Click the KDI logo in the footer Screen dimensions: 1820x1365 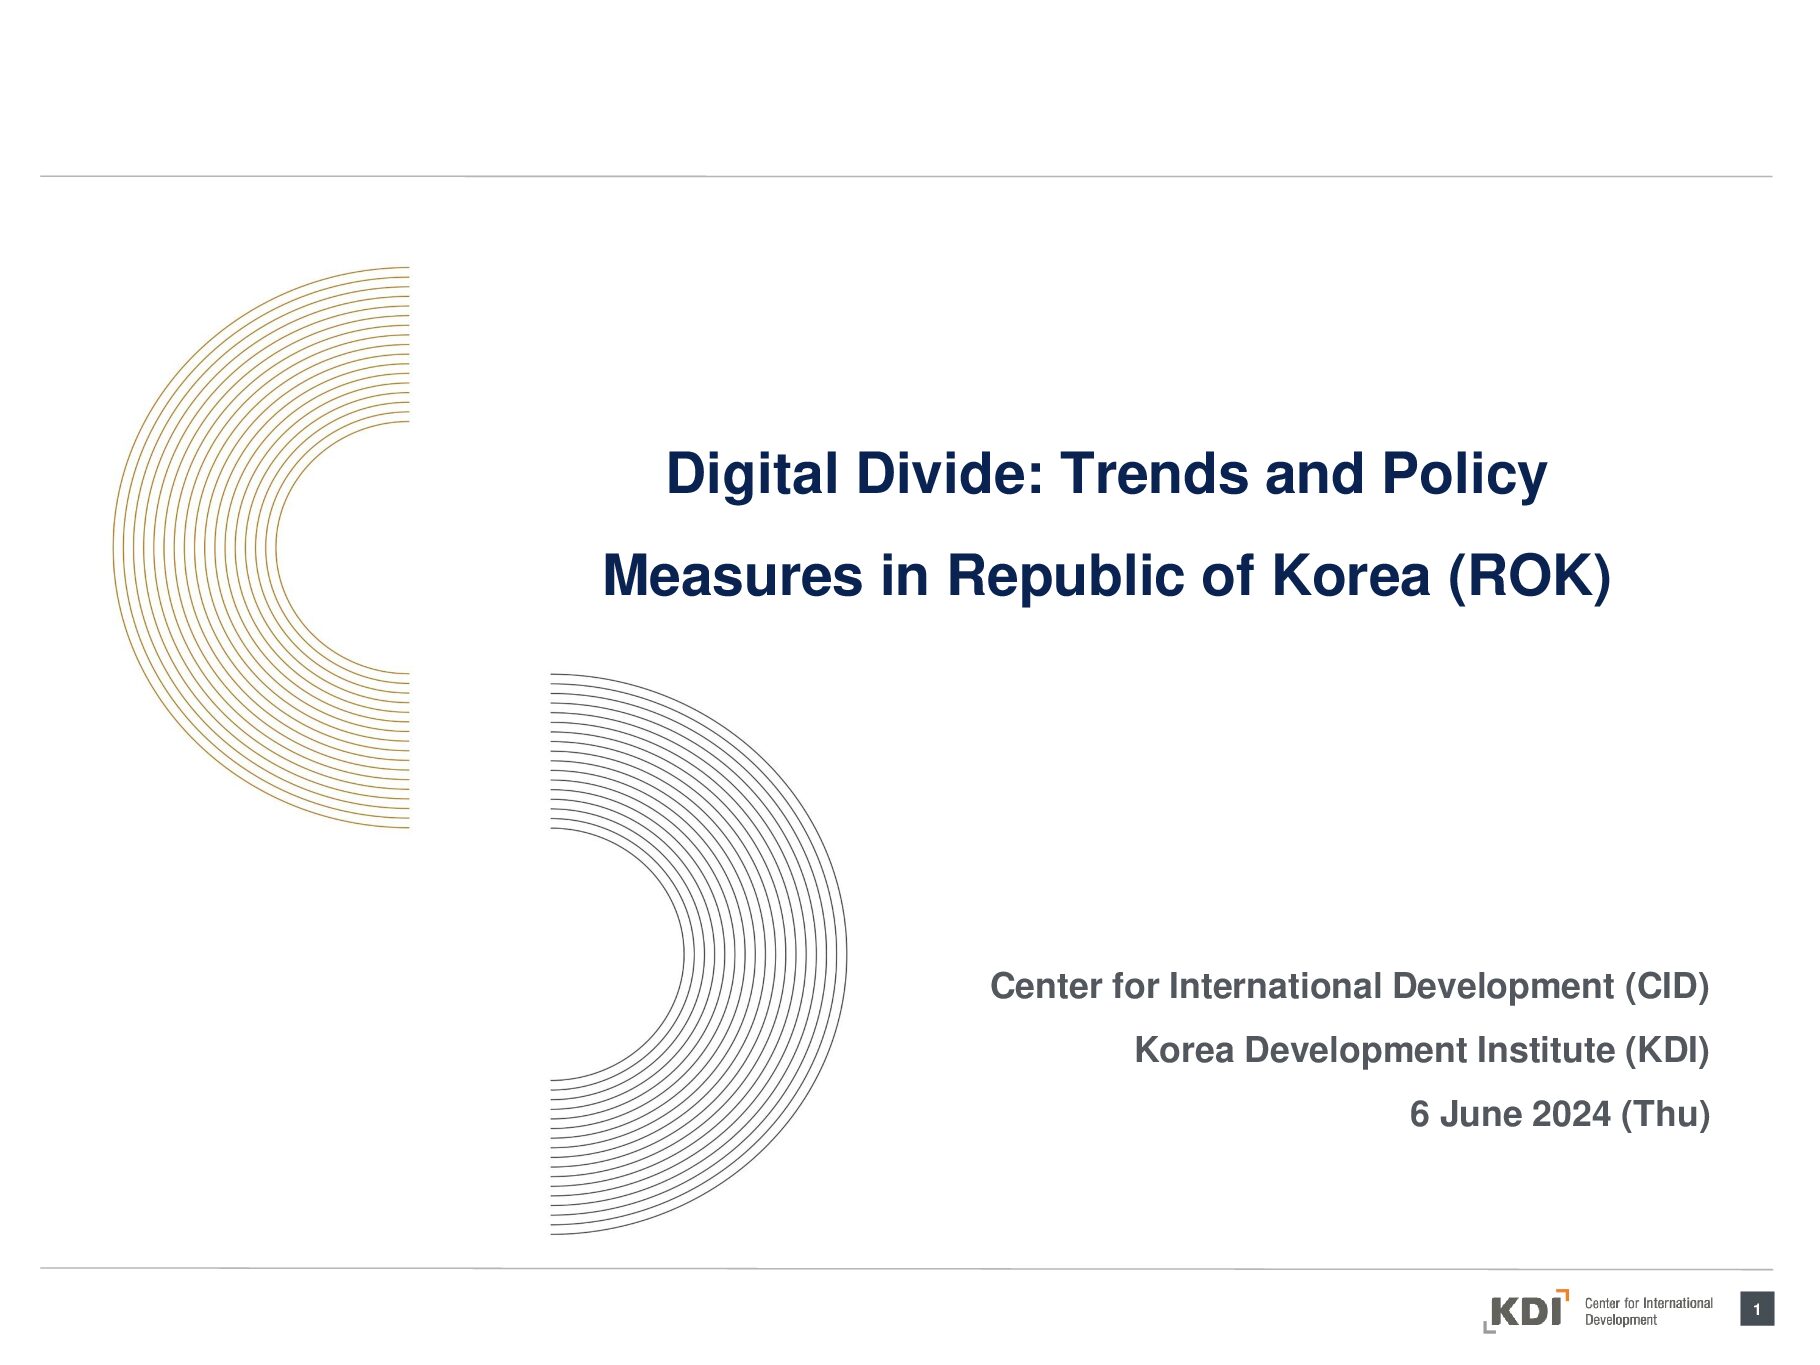click(x=1525, y=1311)
